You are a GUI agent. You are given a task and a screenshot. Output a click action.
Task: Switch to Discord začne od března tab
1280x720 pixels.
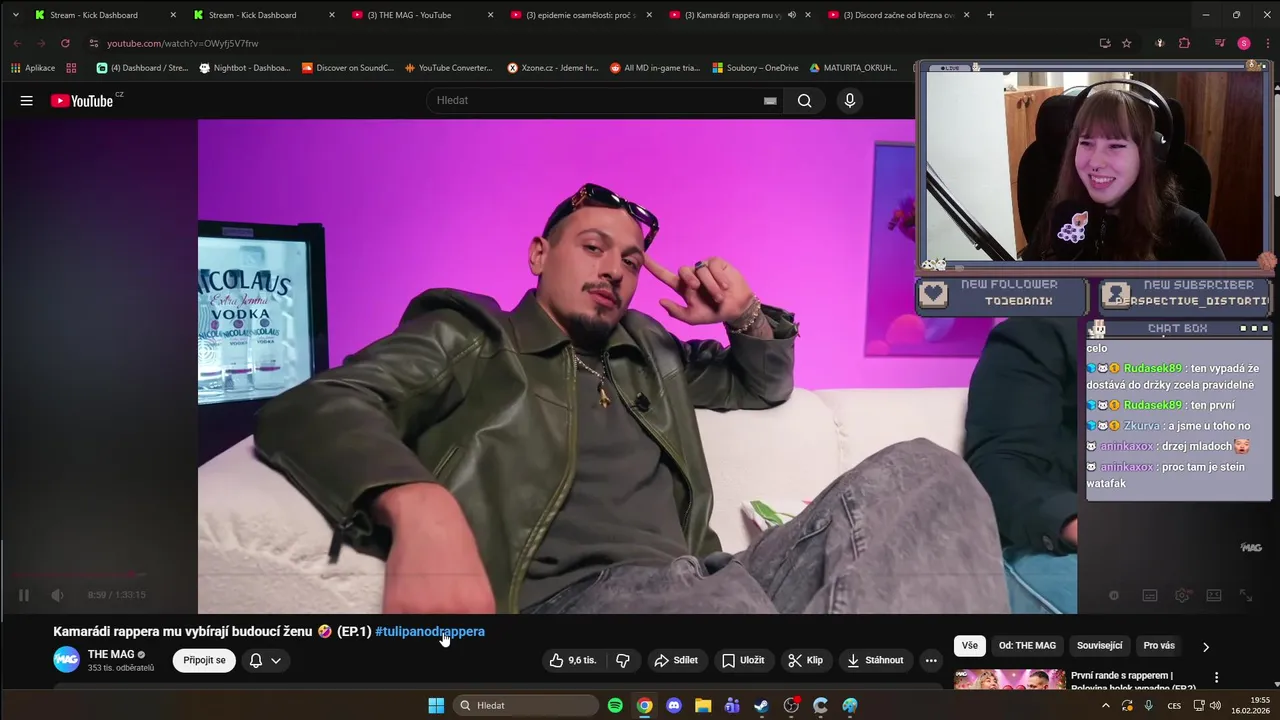898,15
